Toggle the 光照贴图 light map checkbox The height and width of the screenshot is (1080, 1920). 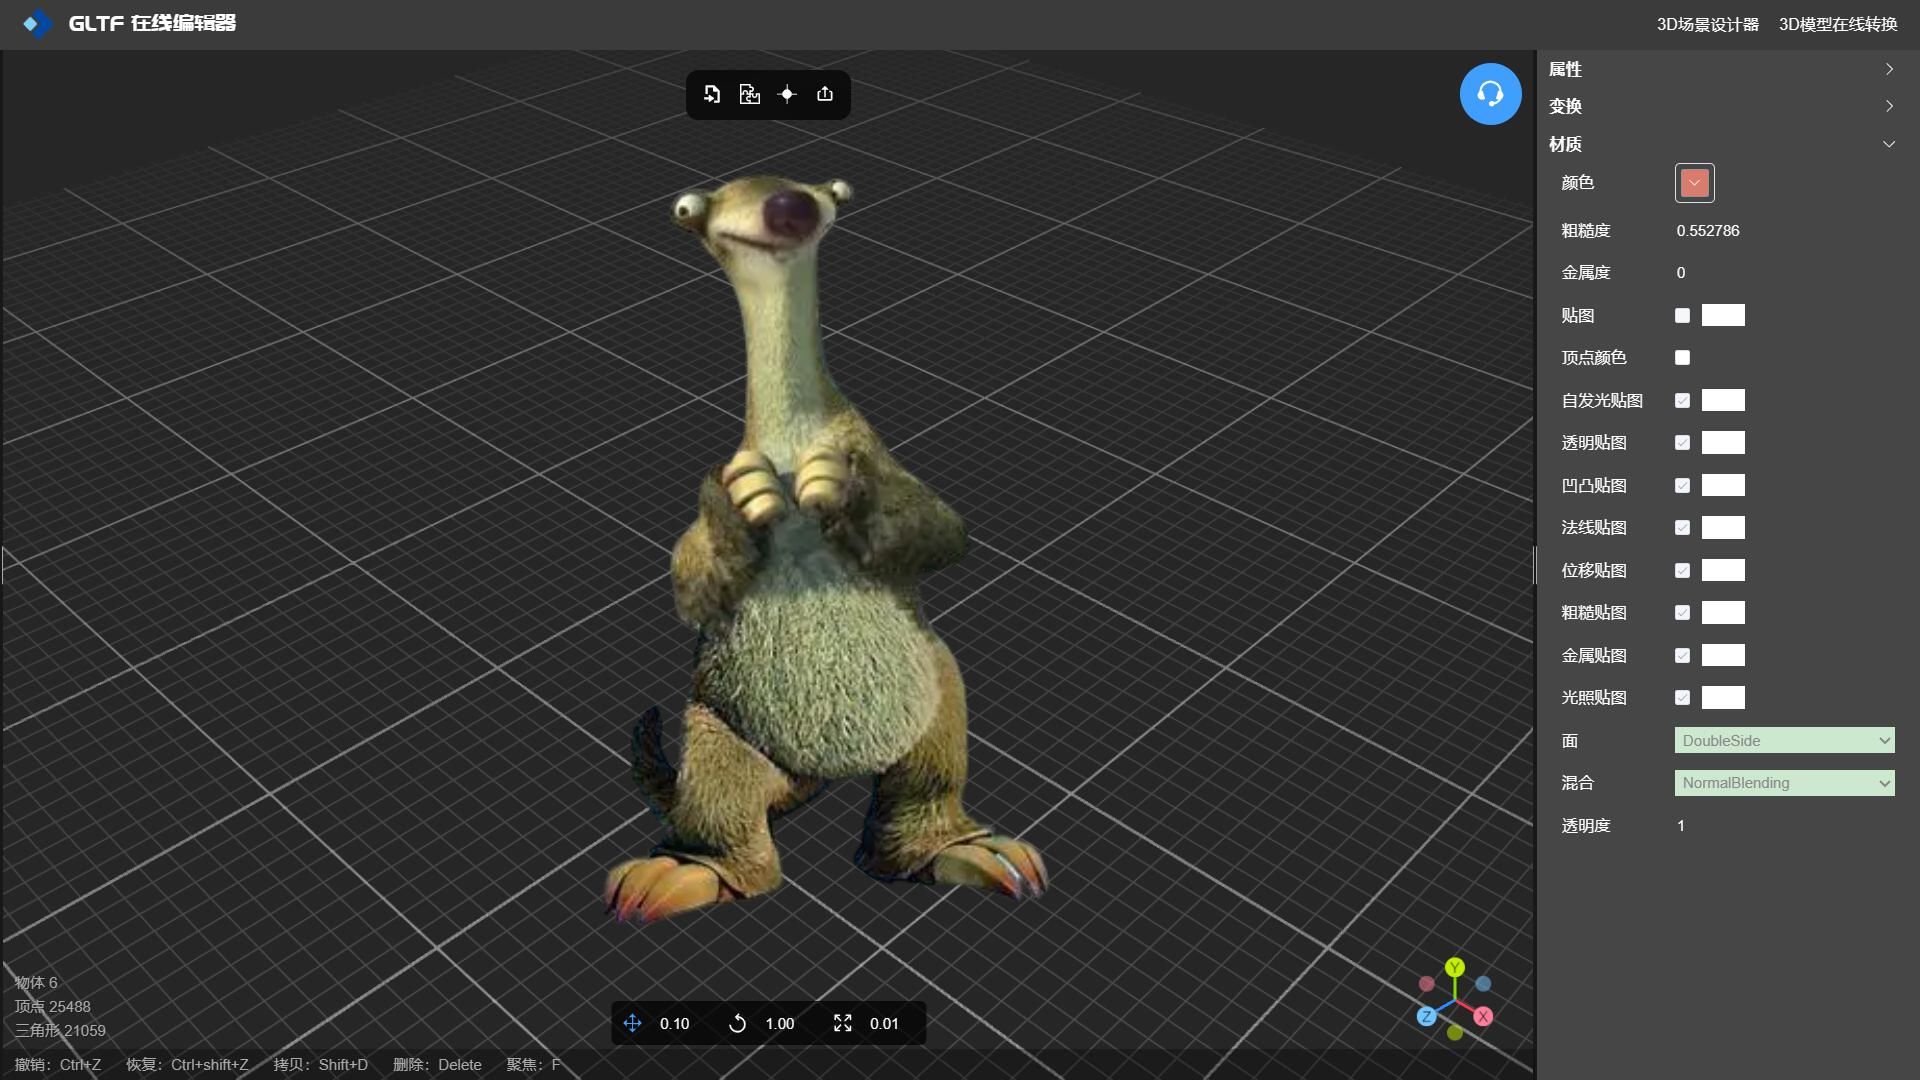[1682, 697]
